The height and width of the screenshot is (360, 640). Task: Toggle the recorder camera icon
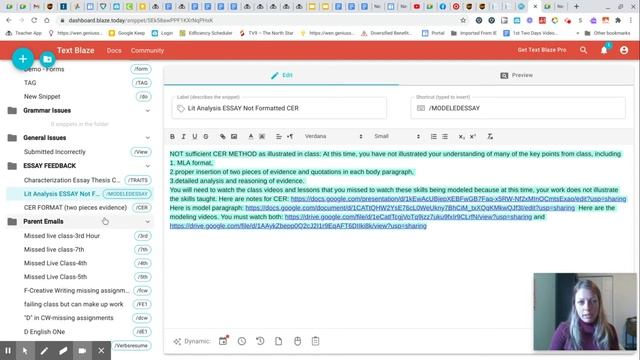82,351
